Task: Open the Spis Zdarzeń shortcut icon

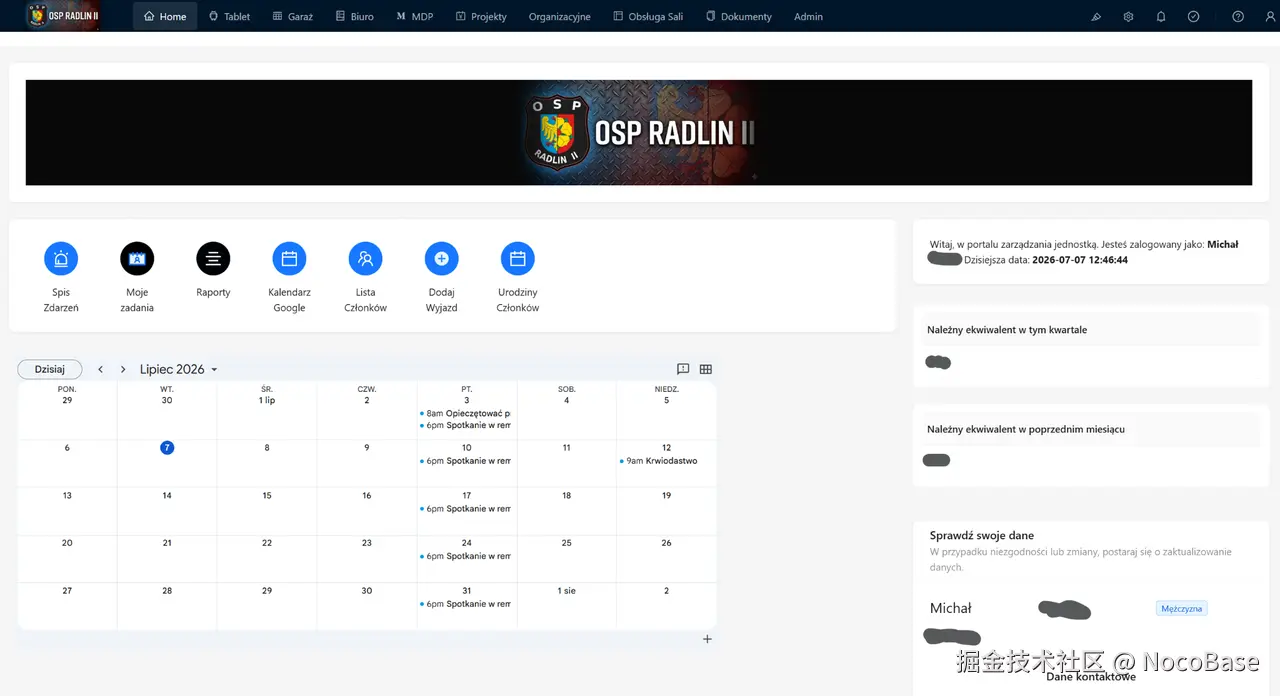Action: (61, 259)
